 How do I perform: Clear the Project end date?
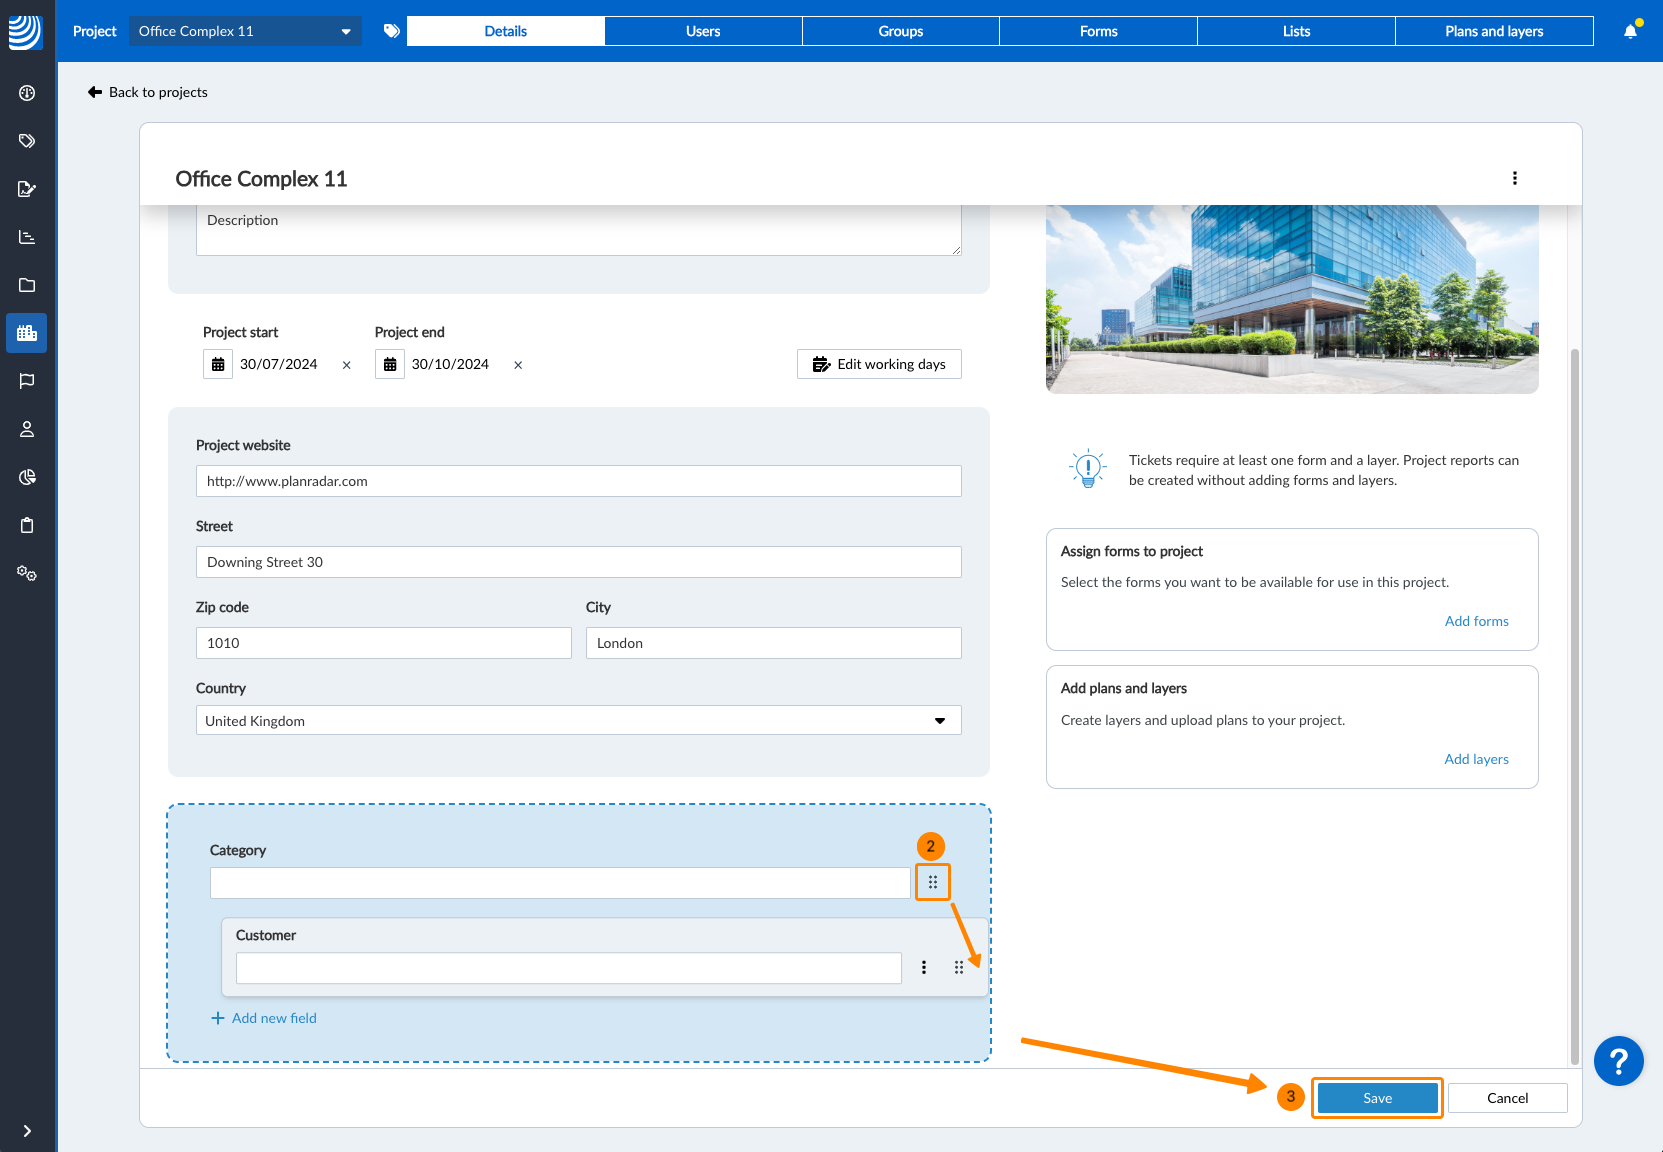point(518,366)
